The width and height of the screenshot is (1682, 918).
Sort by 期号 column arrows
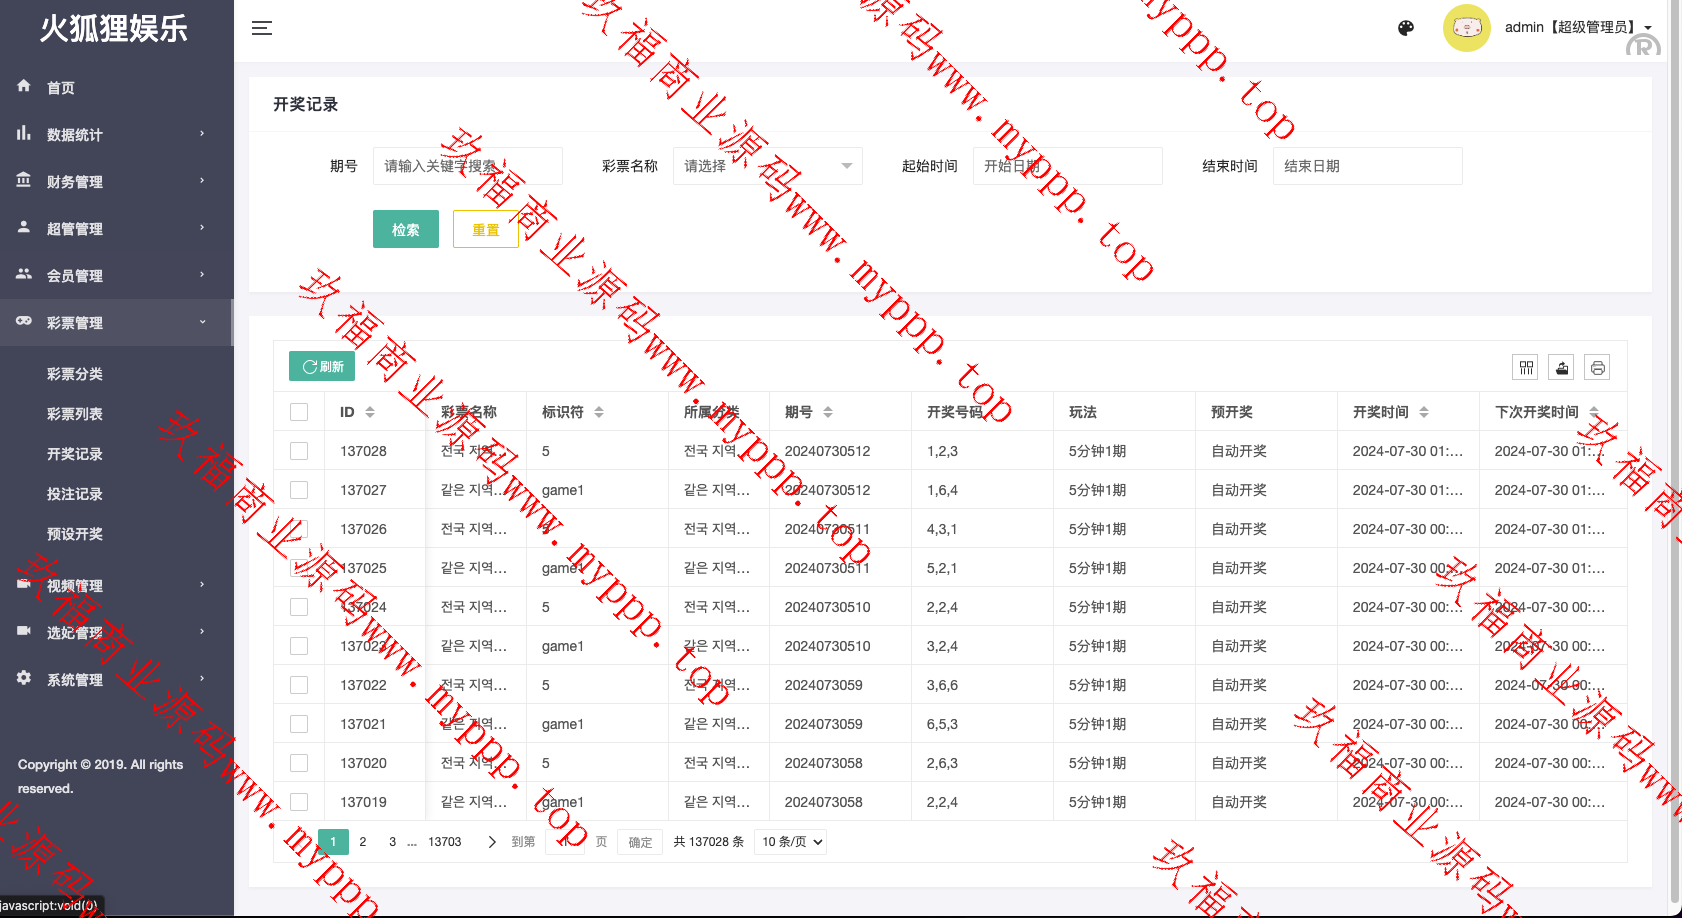pyautogui.click(x=828, y=412)
